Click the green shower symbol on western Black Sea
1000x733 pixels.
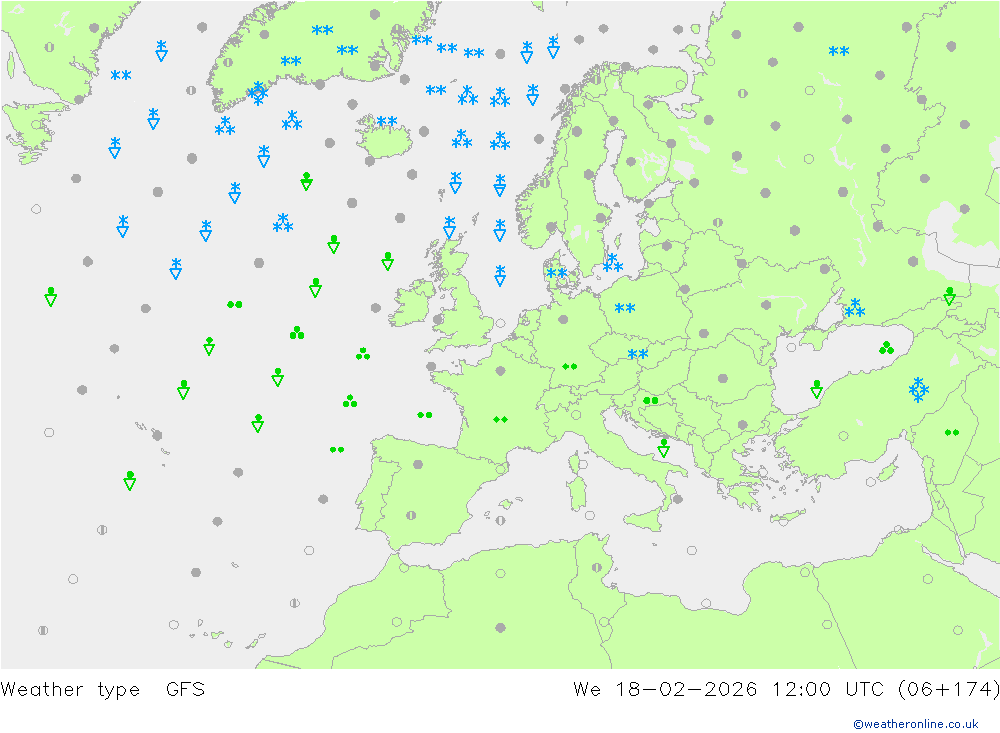pyautogui.click(x=816, y=389)
